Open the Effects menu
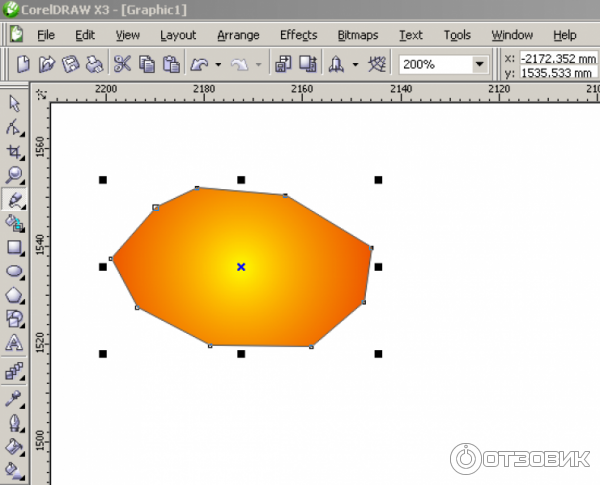The image size is (600, 485). click(x=298, y=35)
